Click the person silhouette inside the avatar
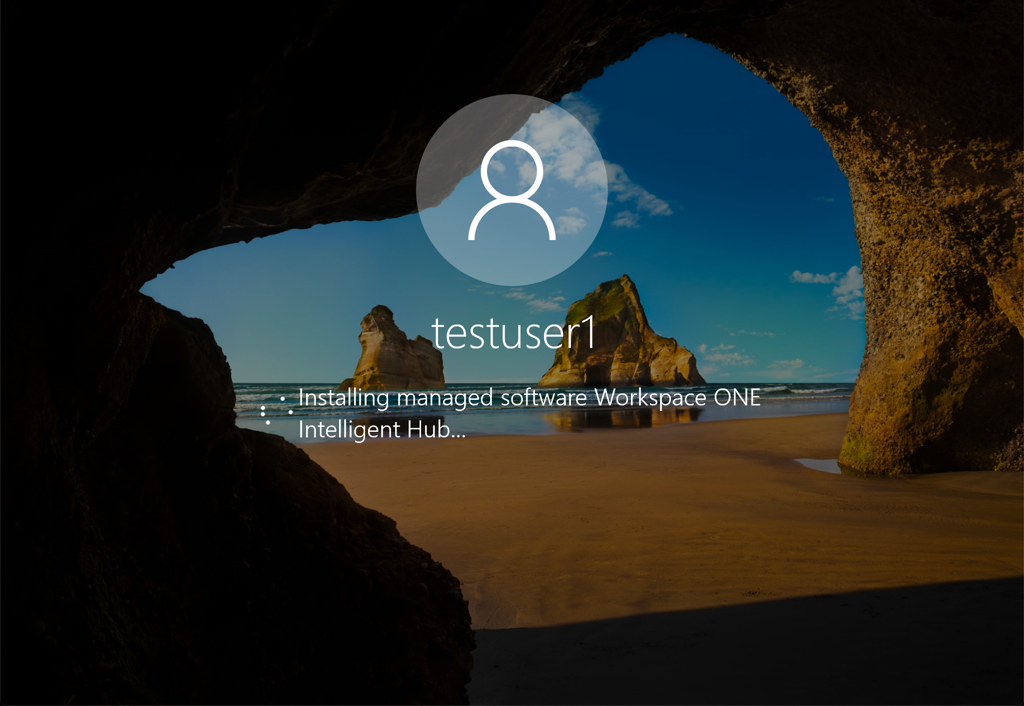 [511, 190]
